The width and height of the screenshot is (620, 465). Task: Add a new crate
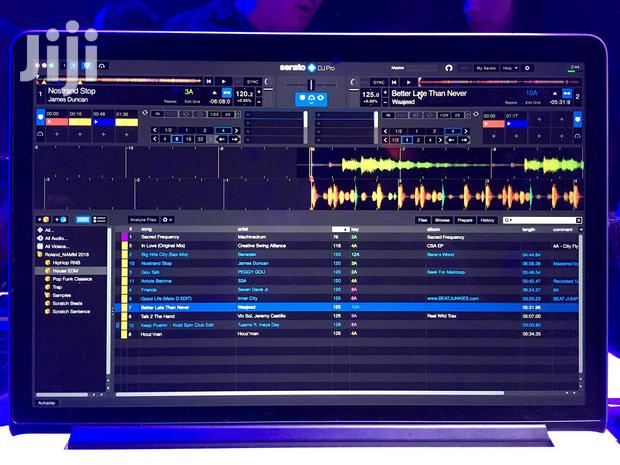click(x=43, y=219)
